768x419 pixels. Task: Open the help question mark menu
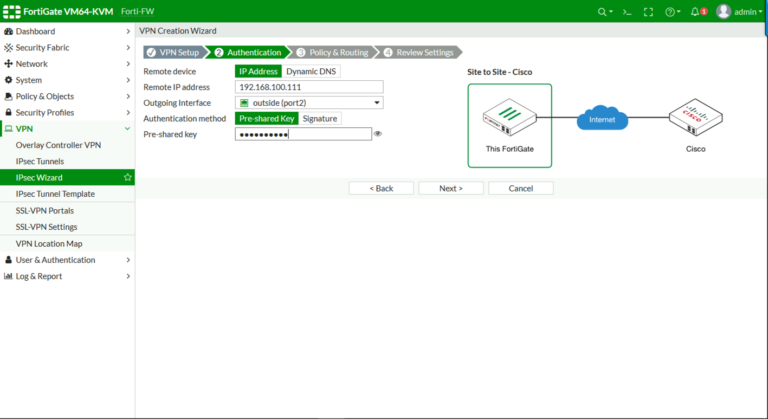point(670,12)
